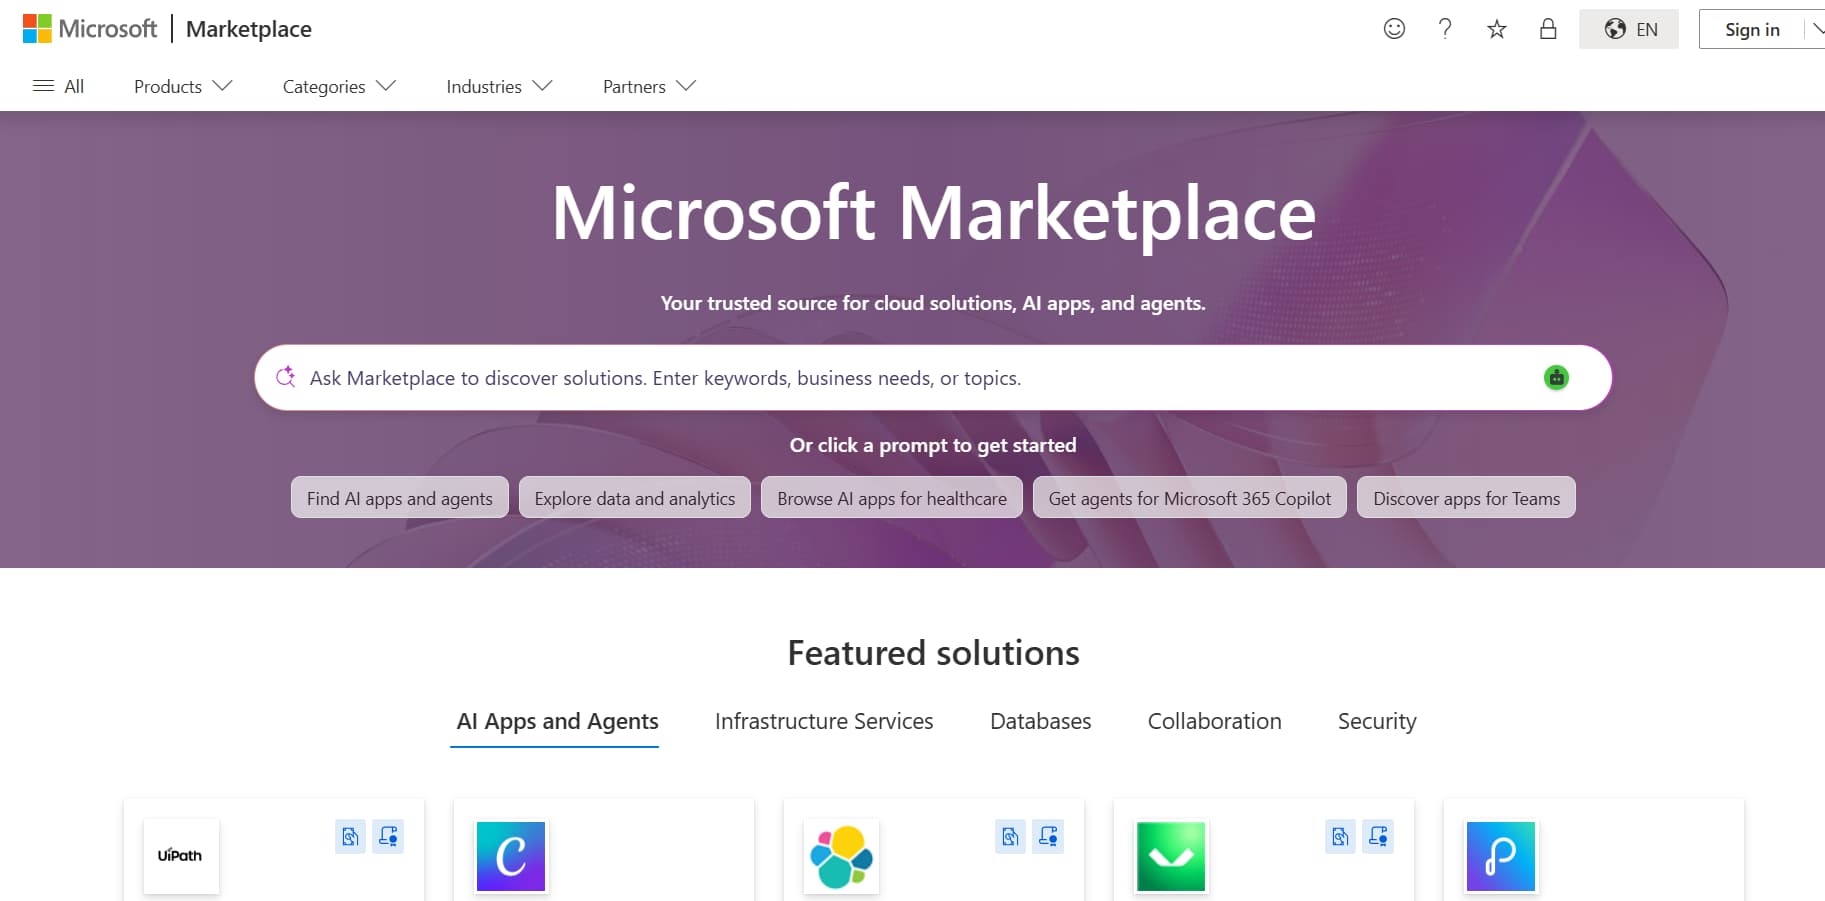Click second badge icon on colorful blob card
This screenshot has width=1825, height=901.
point(1048,836)
